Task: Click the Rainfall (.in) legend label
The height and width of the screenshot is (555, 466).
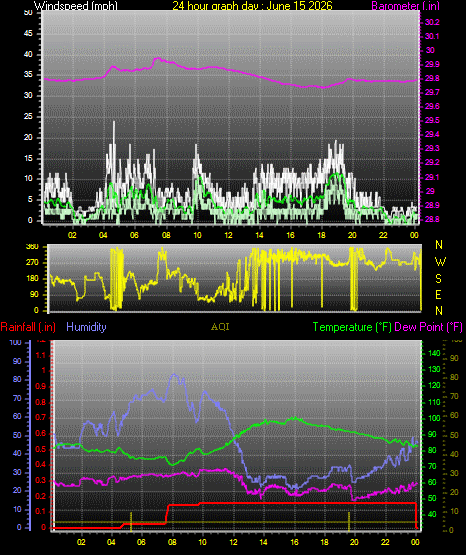Action: point(28,327)
